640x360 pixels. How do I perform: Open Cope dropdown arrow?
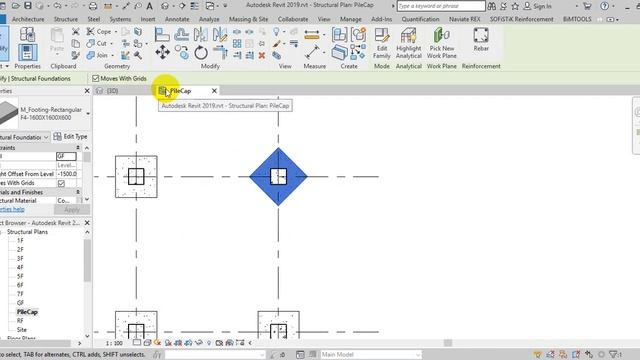[x=116, y=31]
